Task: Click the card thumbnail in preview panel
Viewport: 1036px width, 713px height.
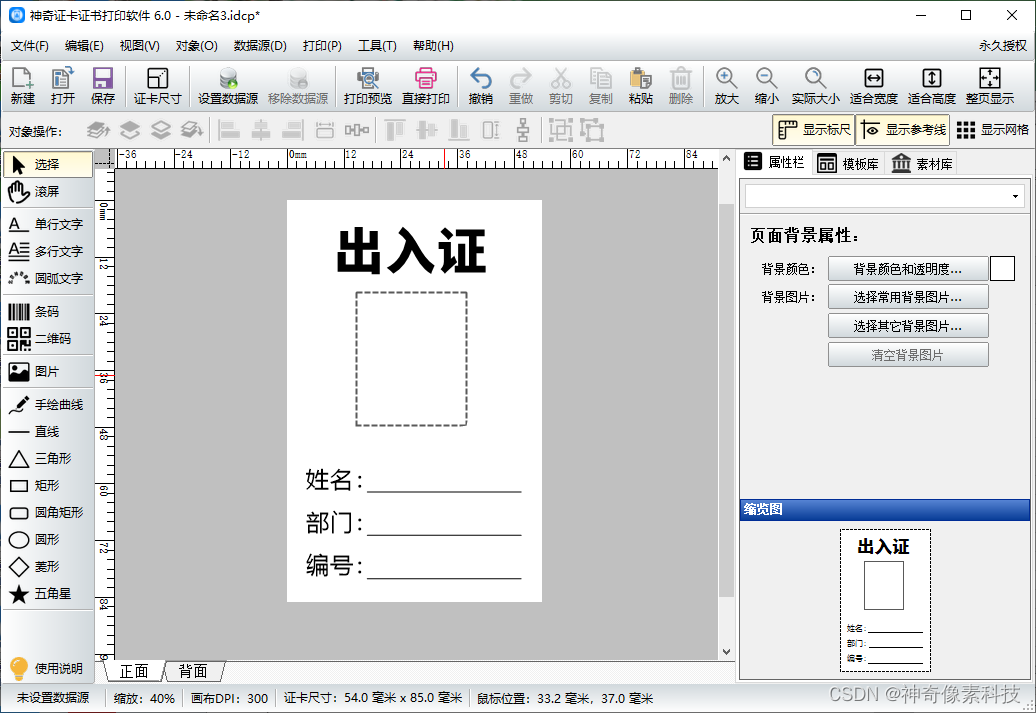Action: pos(884,600)
